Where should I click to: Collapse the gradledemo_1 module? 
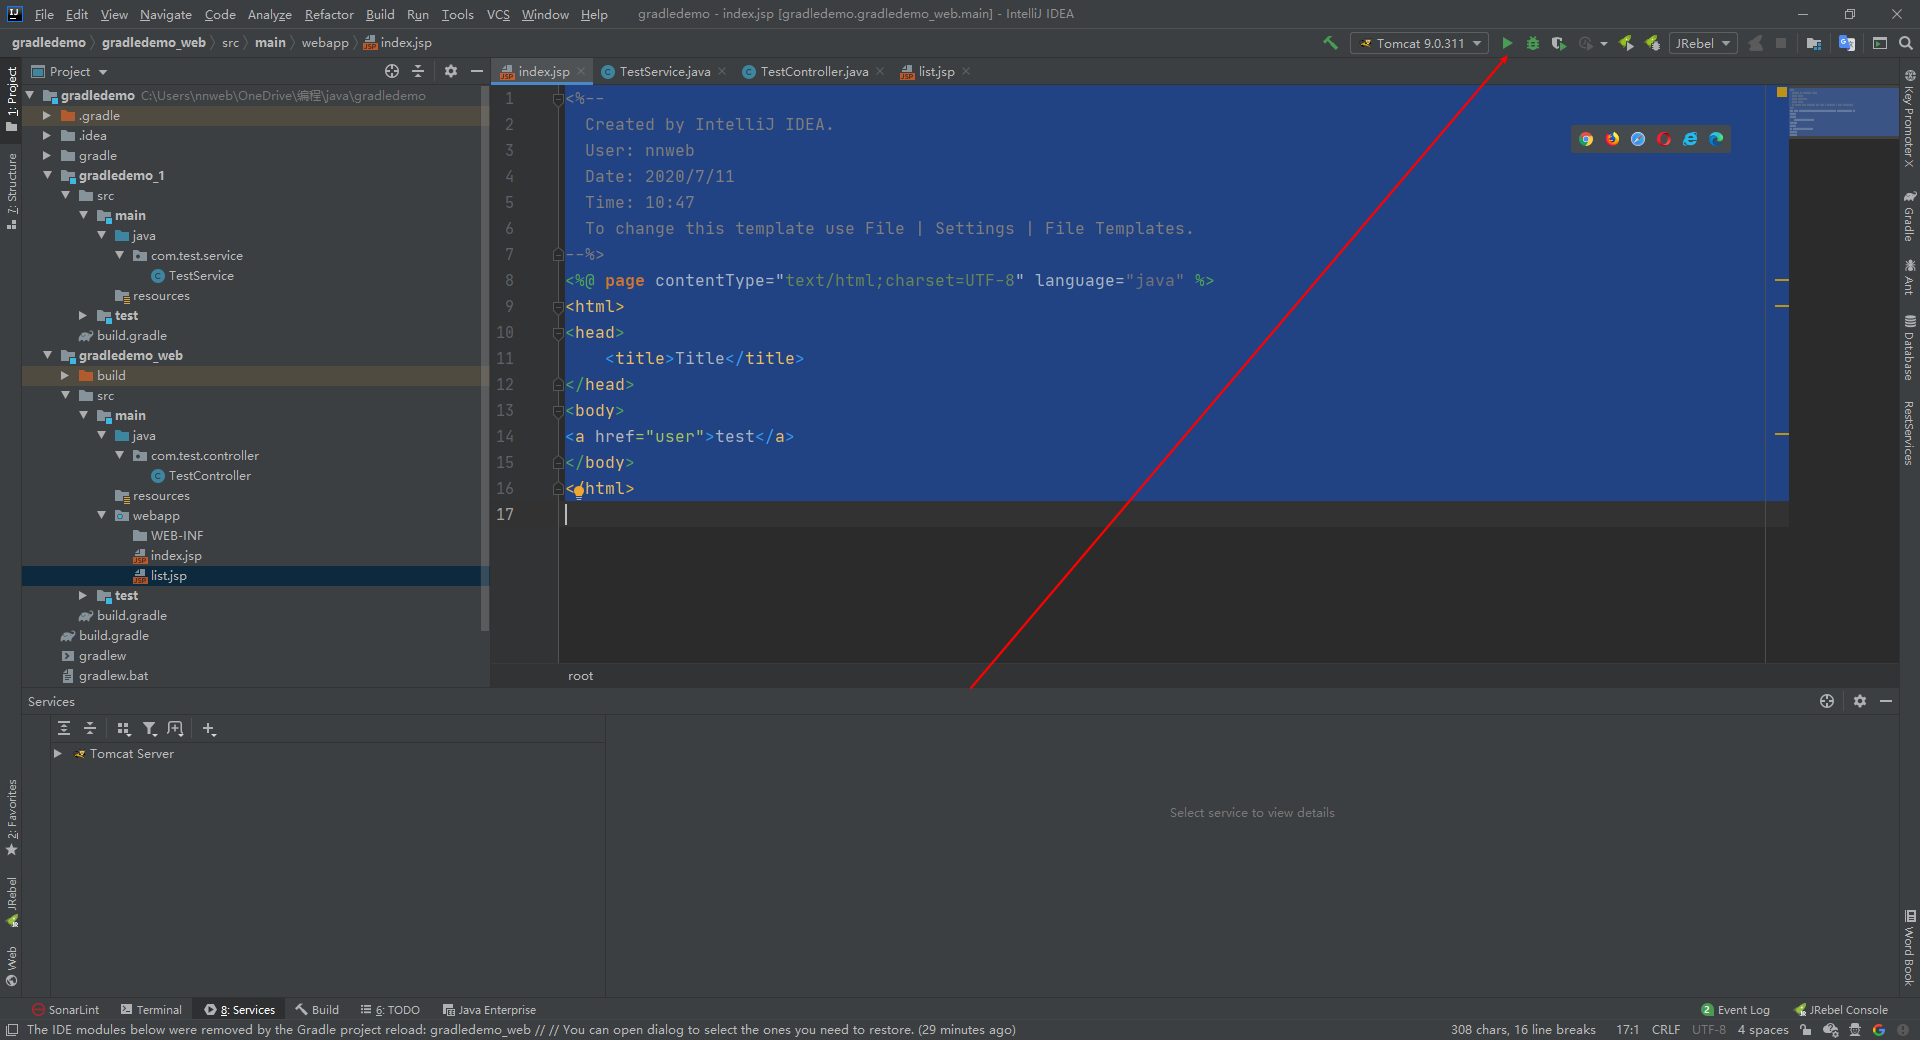47,175
